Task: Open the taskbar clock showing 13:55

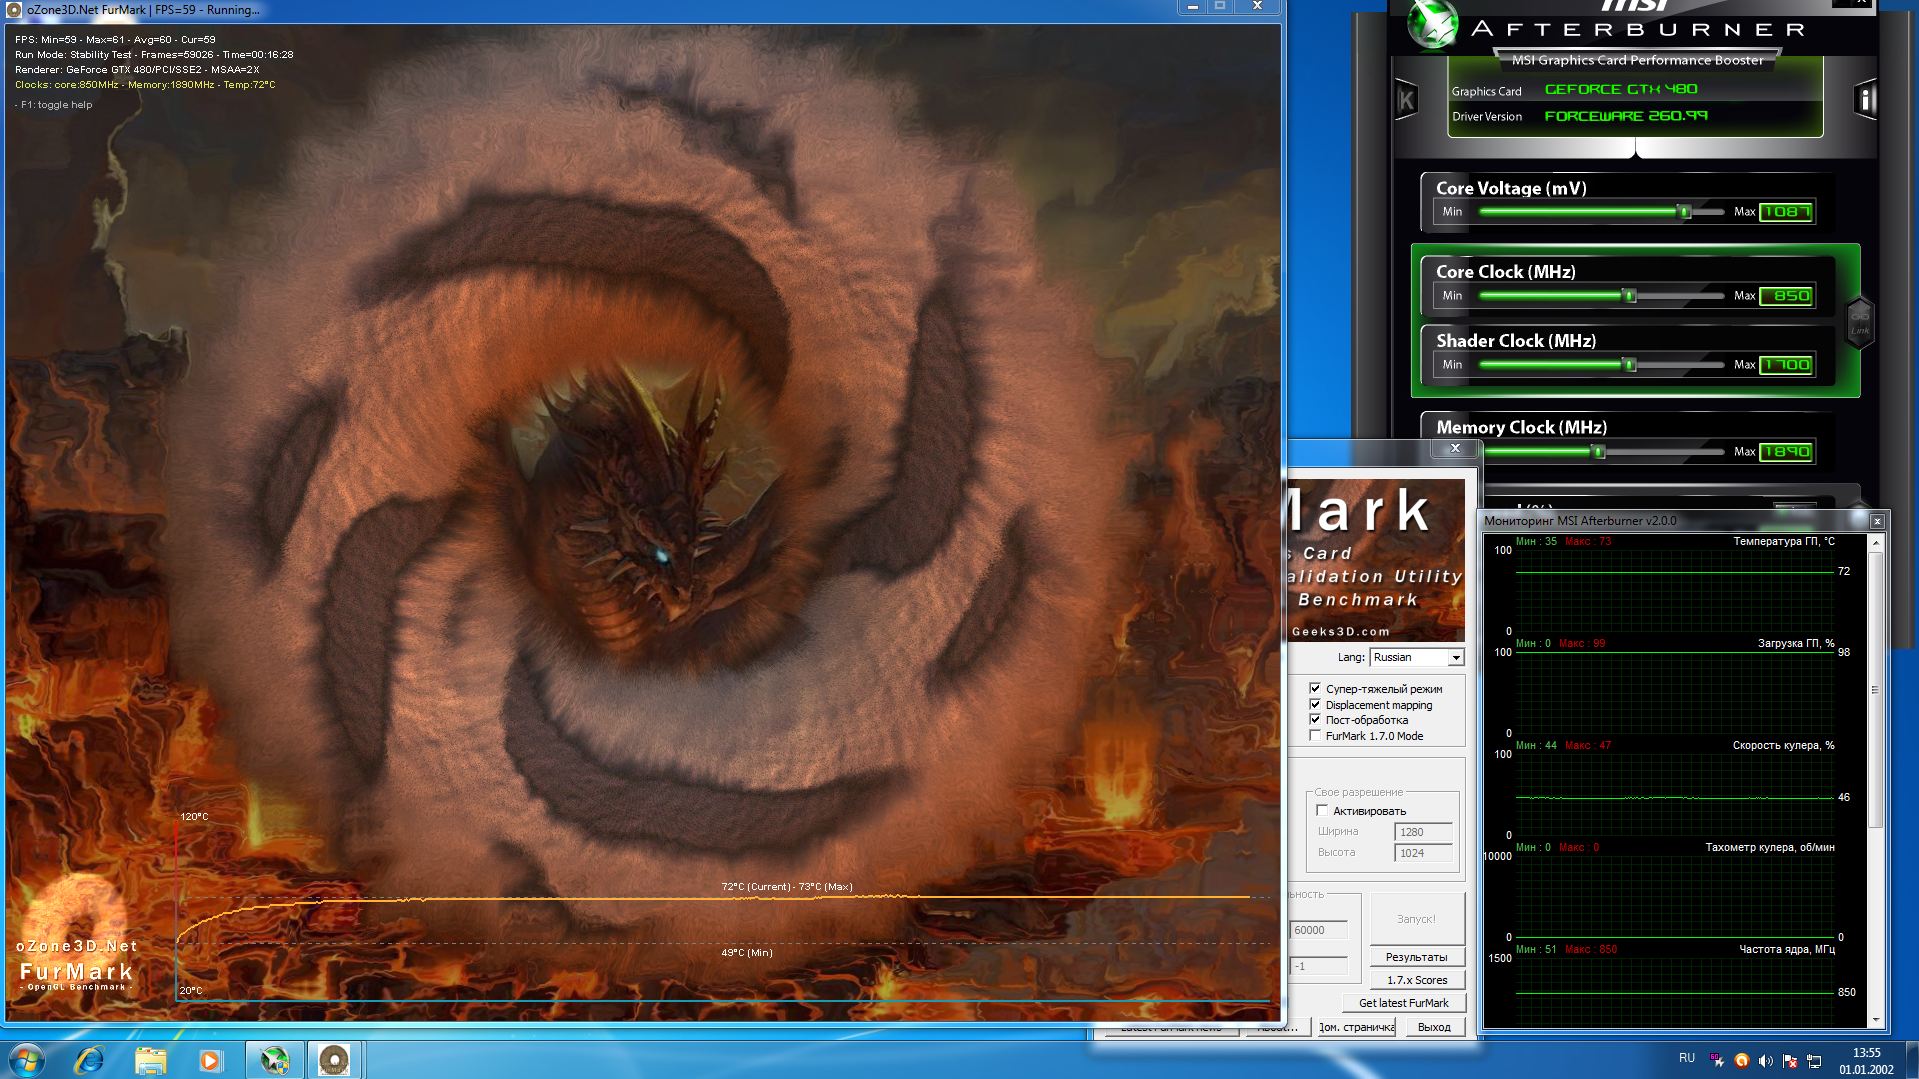Action: tap(1866, 1060)
